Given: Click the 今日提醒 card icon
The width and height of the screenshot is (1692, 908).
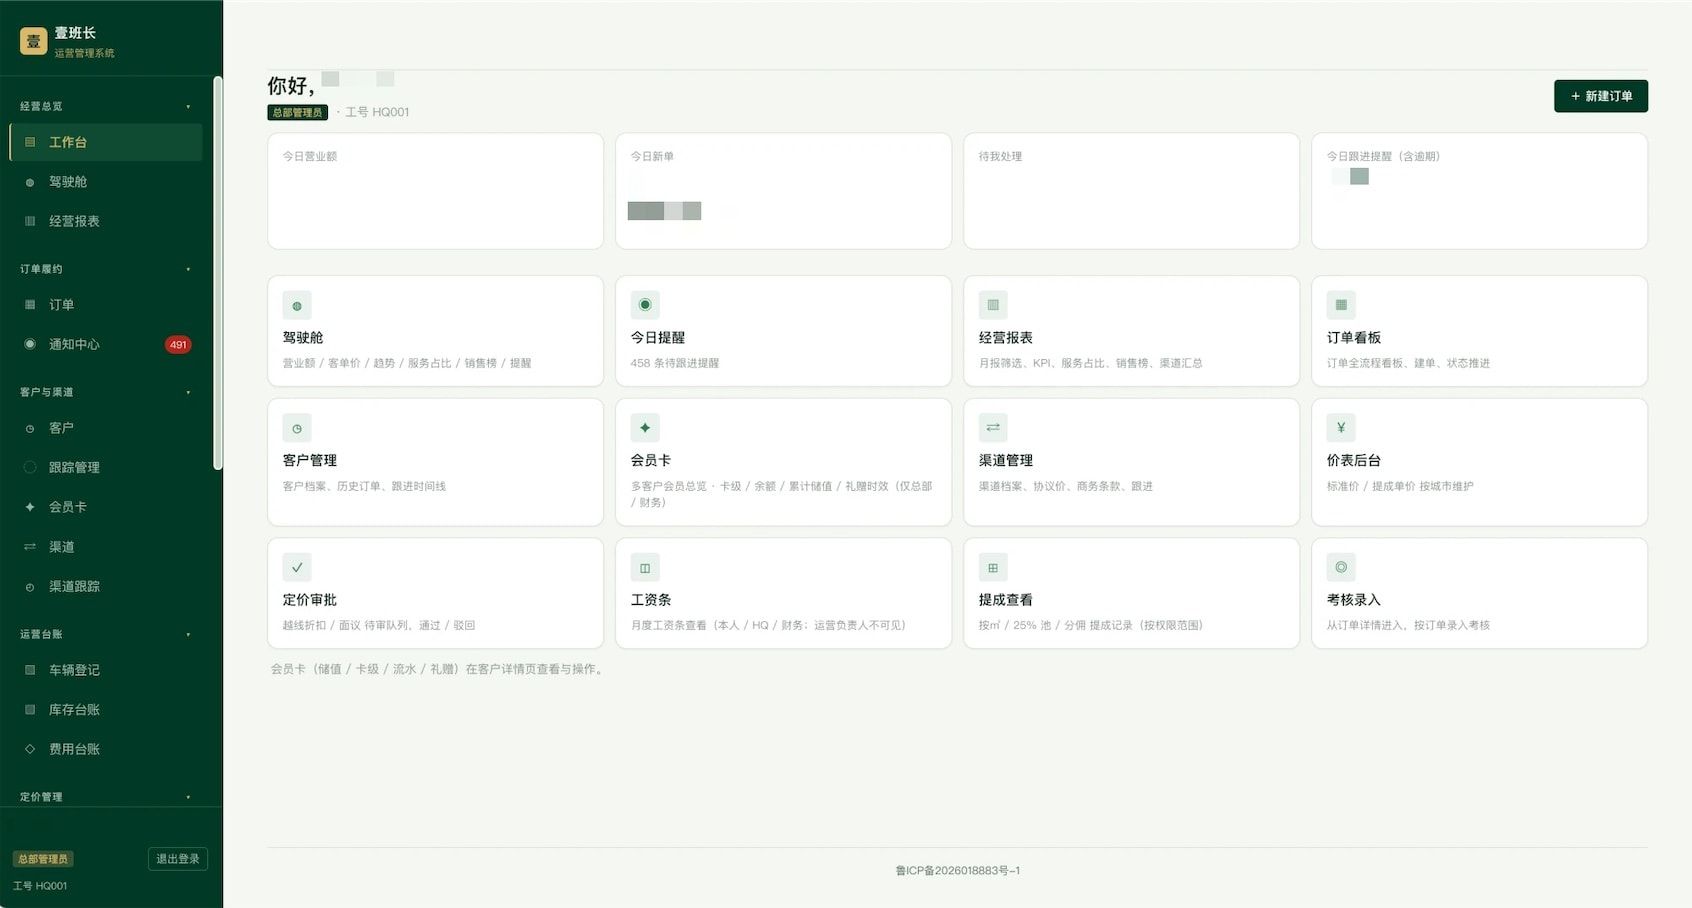Looking at the screenshot, I should click(645, 305).
